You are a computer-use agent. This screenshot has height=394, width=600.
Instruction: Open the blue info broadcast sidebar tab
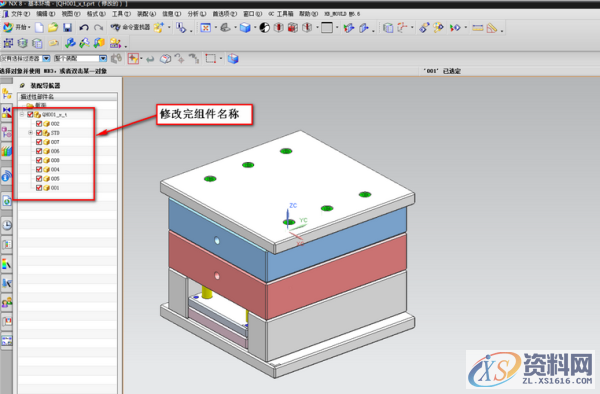pyautogui.click(x=7, y=176)
